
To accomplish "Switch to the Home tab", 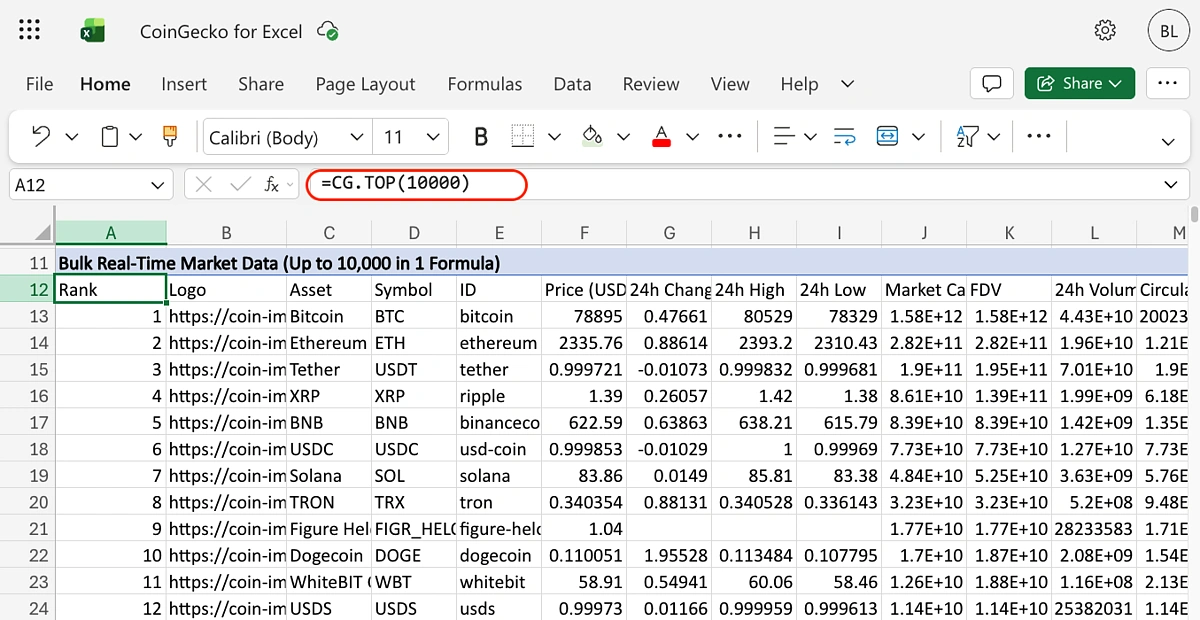I will coord(105,84).
